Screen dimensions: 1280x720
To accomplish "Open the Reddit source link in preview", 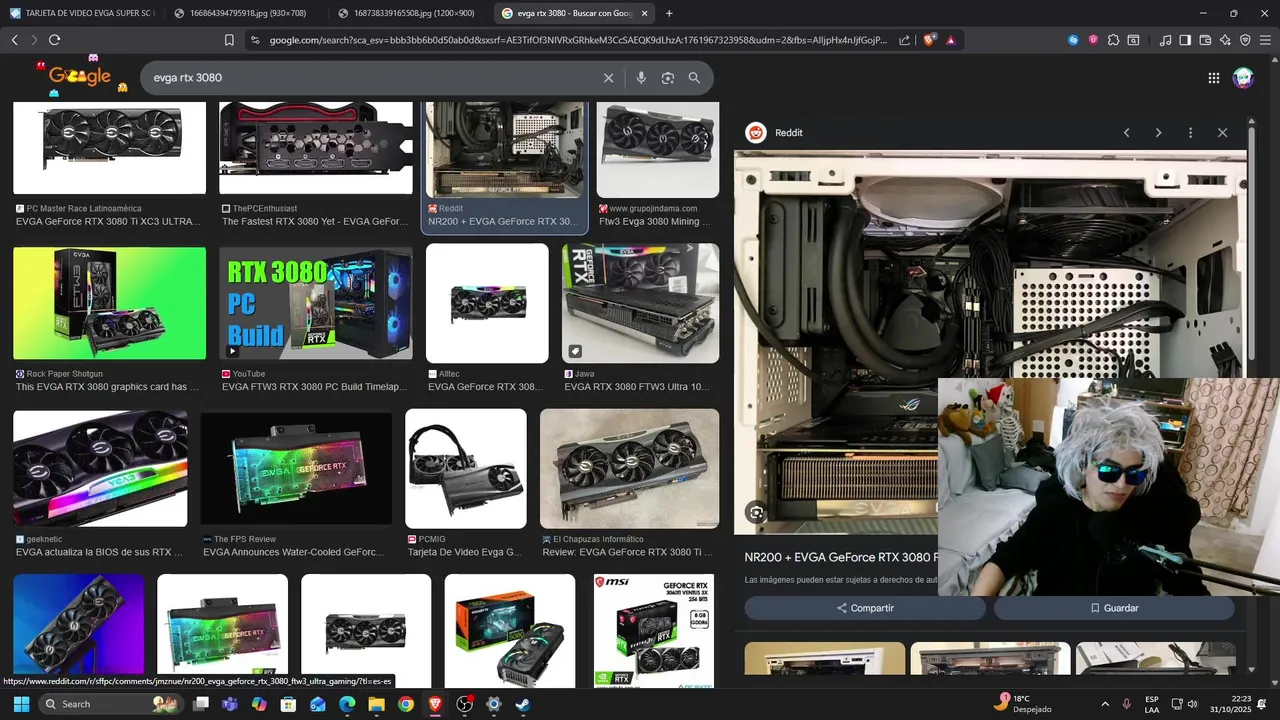I will tap(776, 132).
